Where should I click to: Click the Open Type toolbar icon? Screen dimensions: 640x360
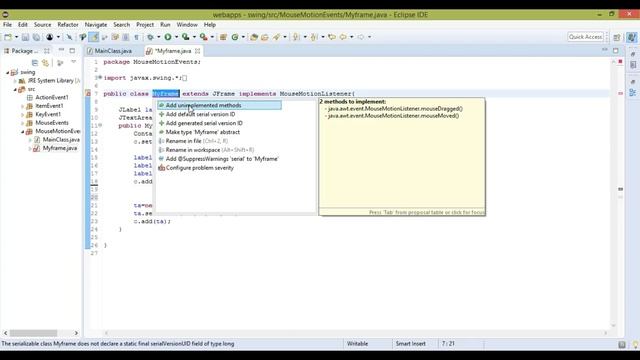tap(254, 37)
